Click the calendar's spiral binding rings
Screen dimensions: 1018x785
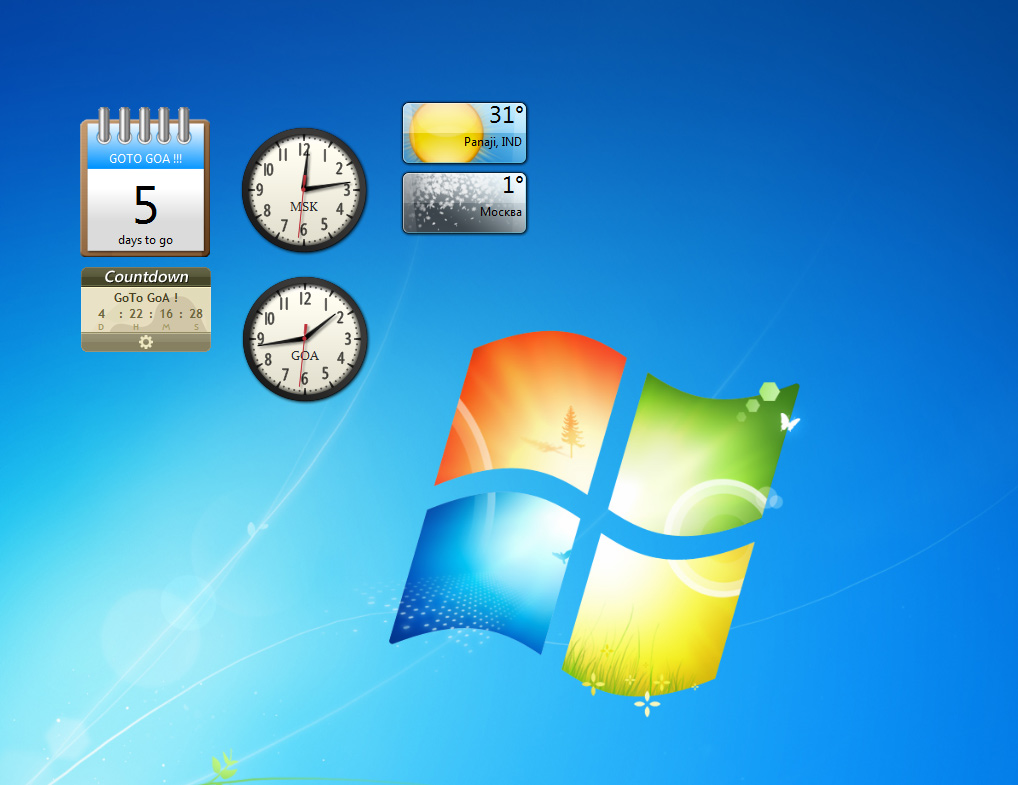[145, 125]
